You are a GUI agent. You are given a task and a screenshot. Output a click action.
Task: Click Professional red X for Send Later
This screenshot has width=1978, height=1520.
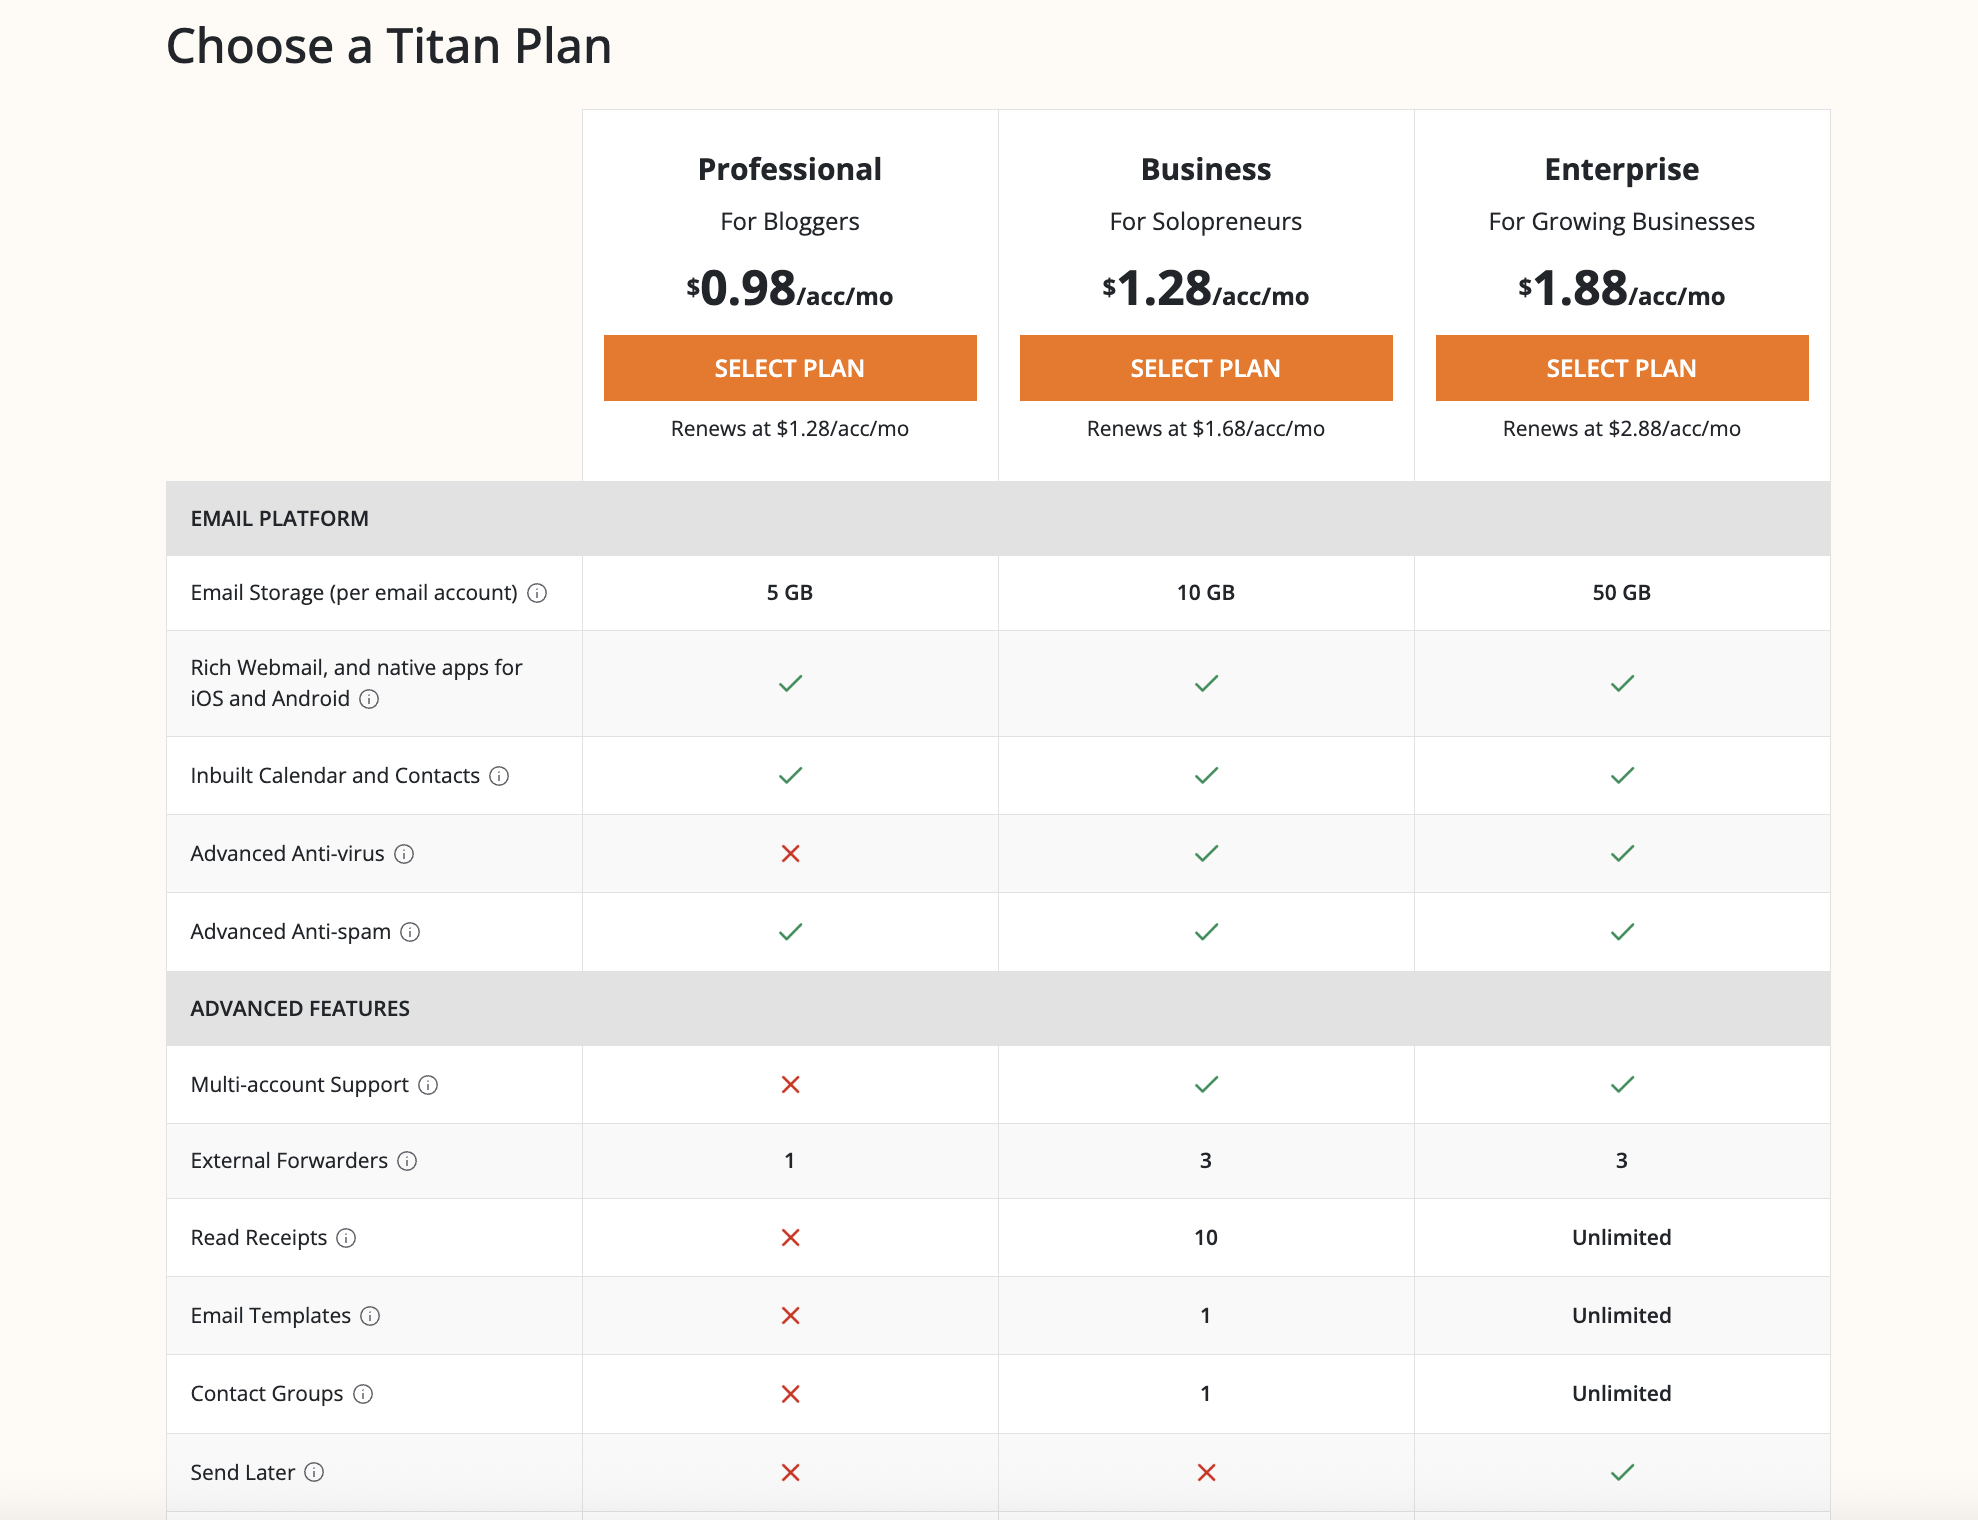(x=790, y=1473)
